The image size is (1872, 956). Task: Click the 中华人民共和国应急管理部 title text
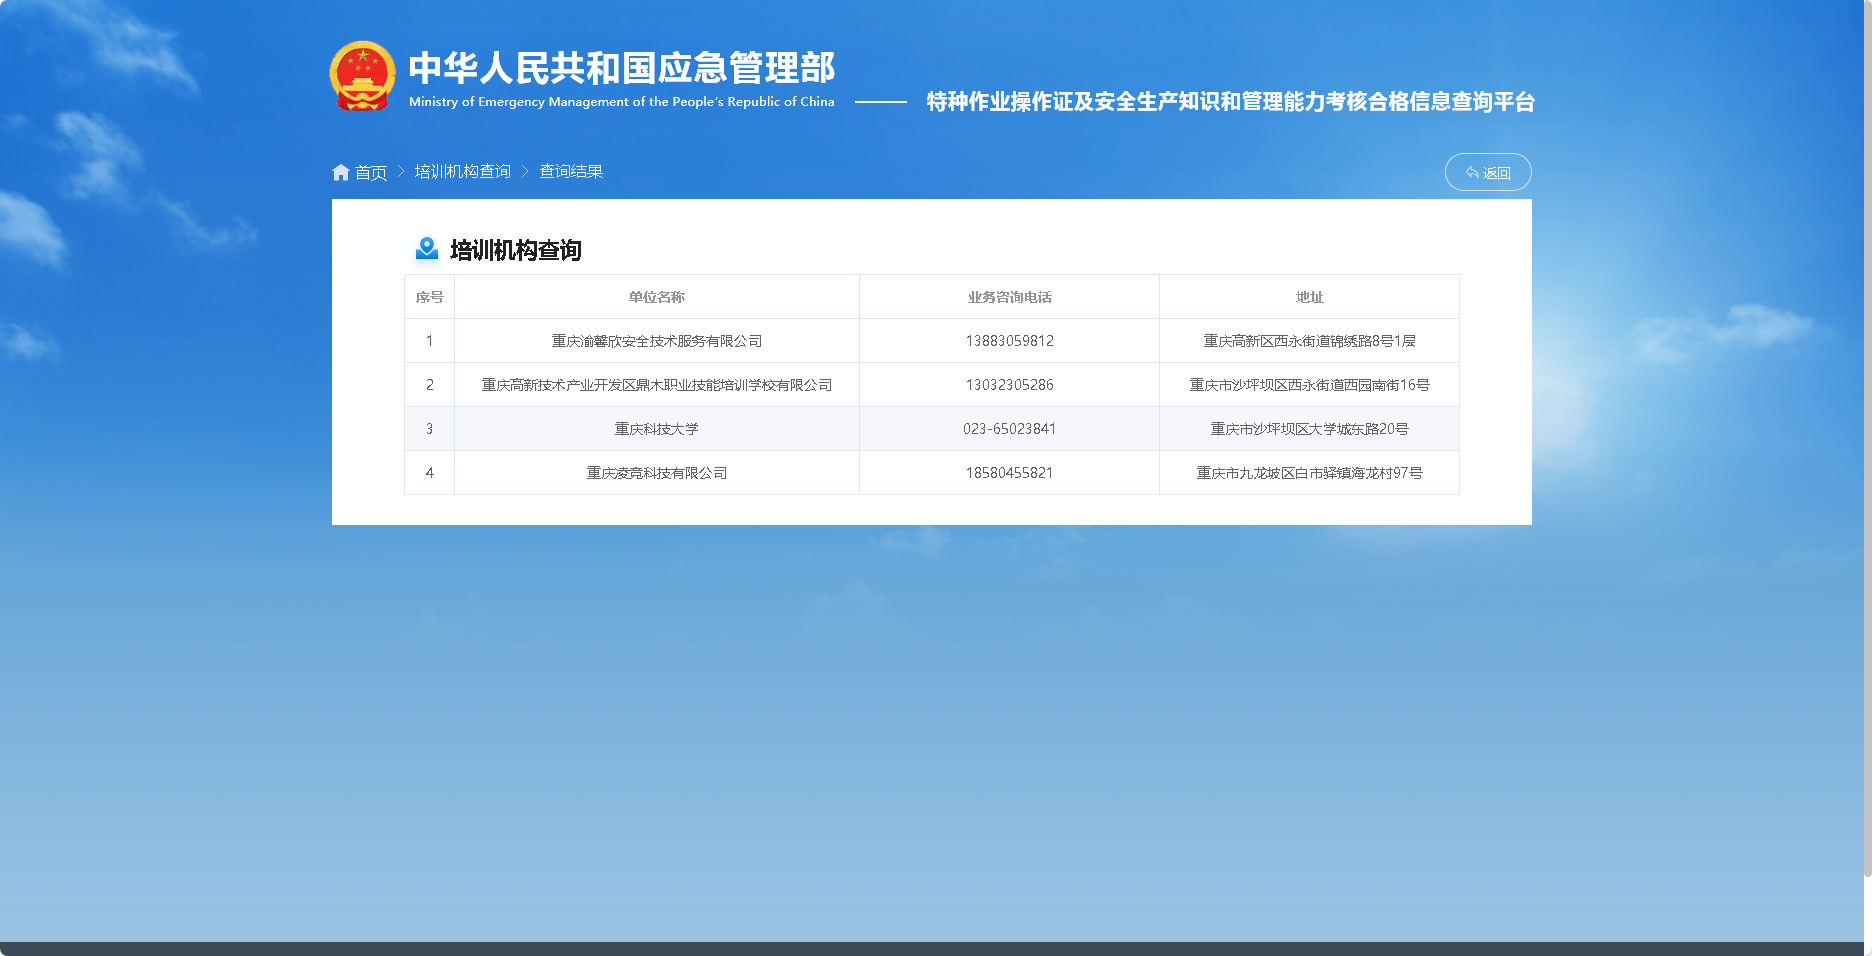click(x=621, y=68)
